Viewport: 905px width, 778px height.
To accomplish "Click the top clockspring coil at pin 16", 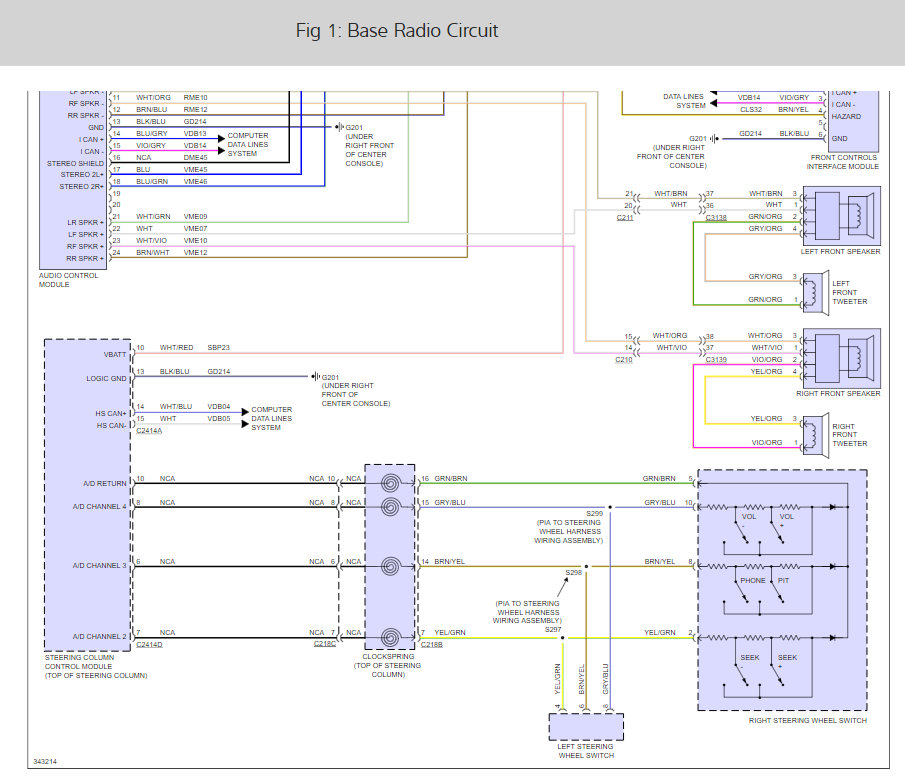I will tap(389, 481).
